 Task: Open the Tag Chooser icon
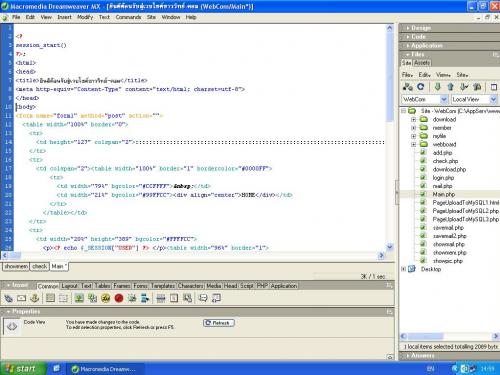coord(216,298)
